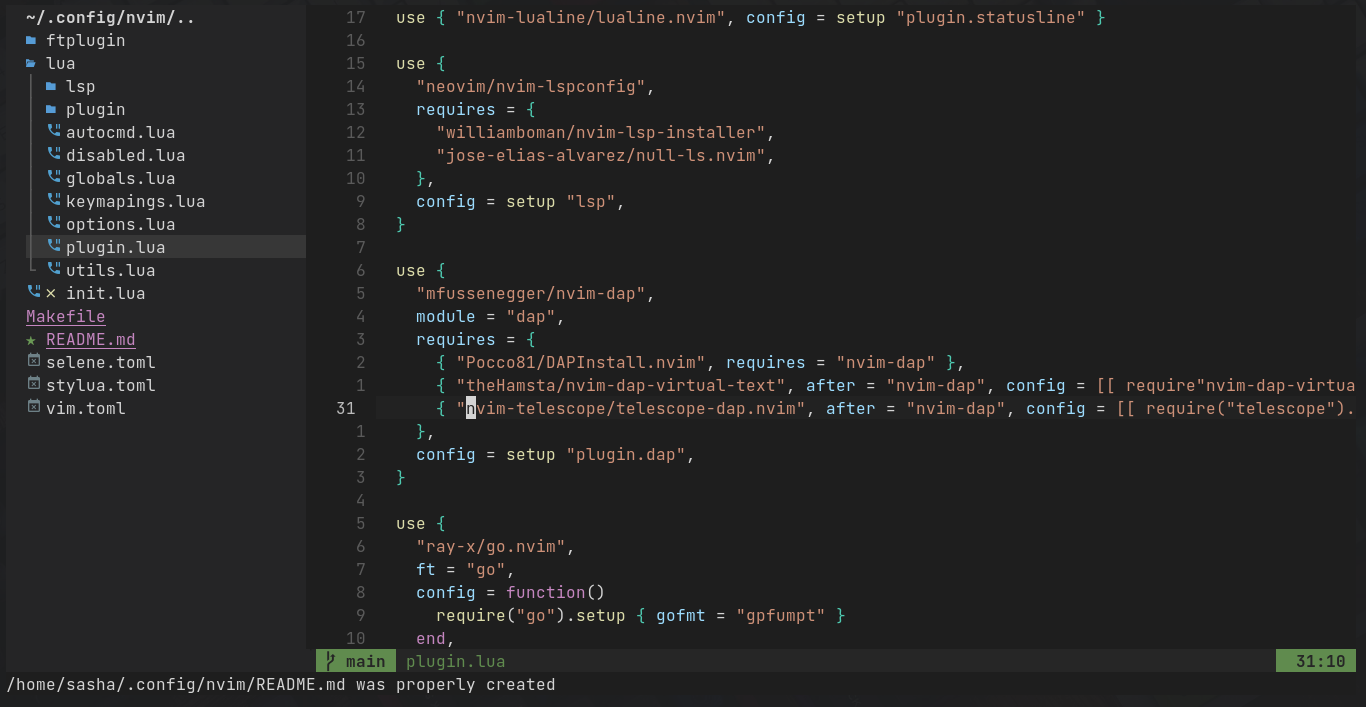
Task: Click the Lua file icon next to keymapings.lua
Action: click(53, 201)
